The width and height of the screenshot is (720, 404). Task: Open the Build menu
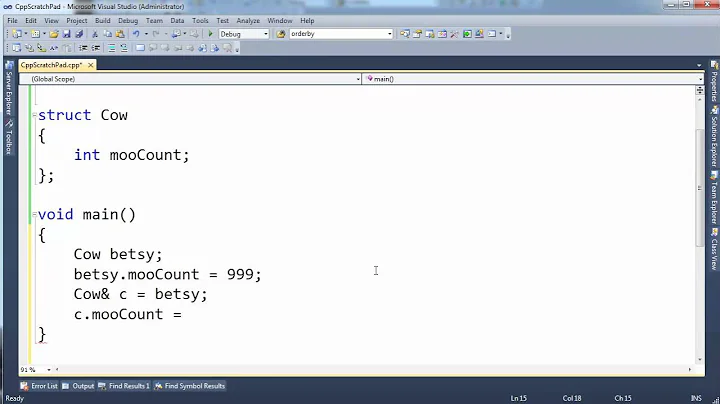point(102,21)
